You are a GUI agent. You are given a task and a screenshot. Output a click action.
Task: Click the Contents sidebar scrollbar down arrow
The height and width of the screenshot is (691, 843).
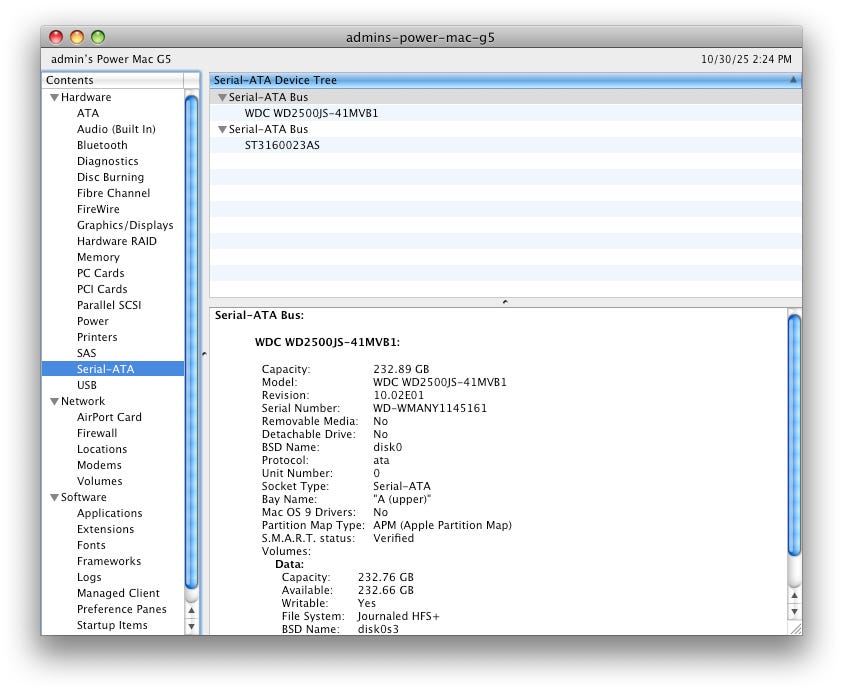point(191,626)
